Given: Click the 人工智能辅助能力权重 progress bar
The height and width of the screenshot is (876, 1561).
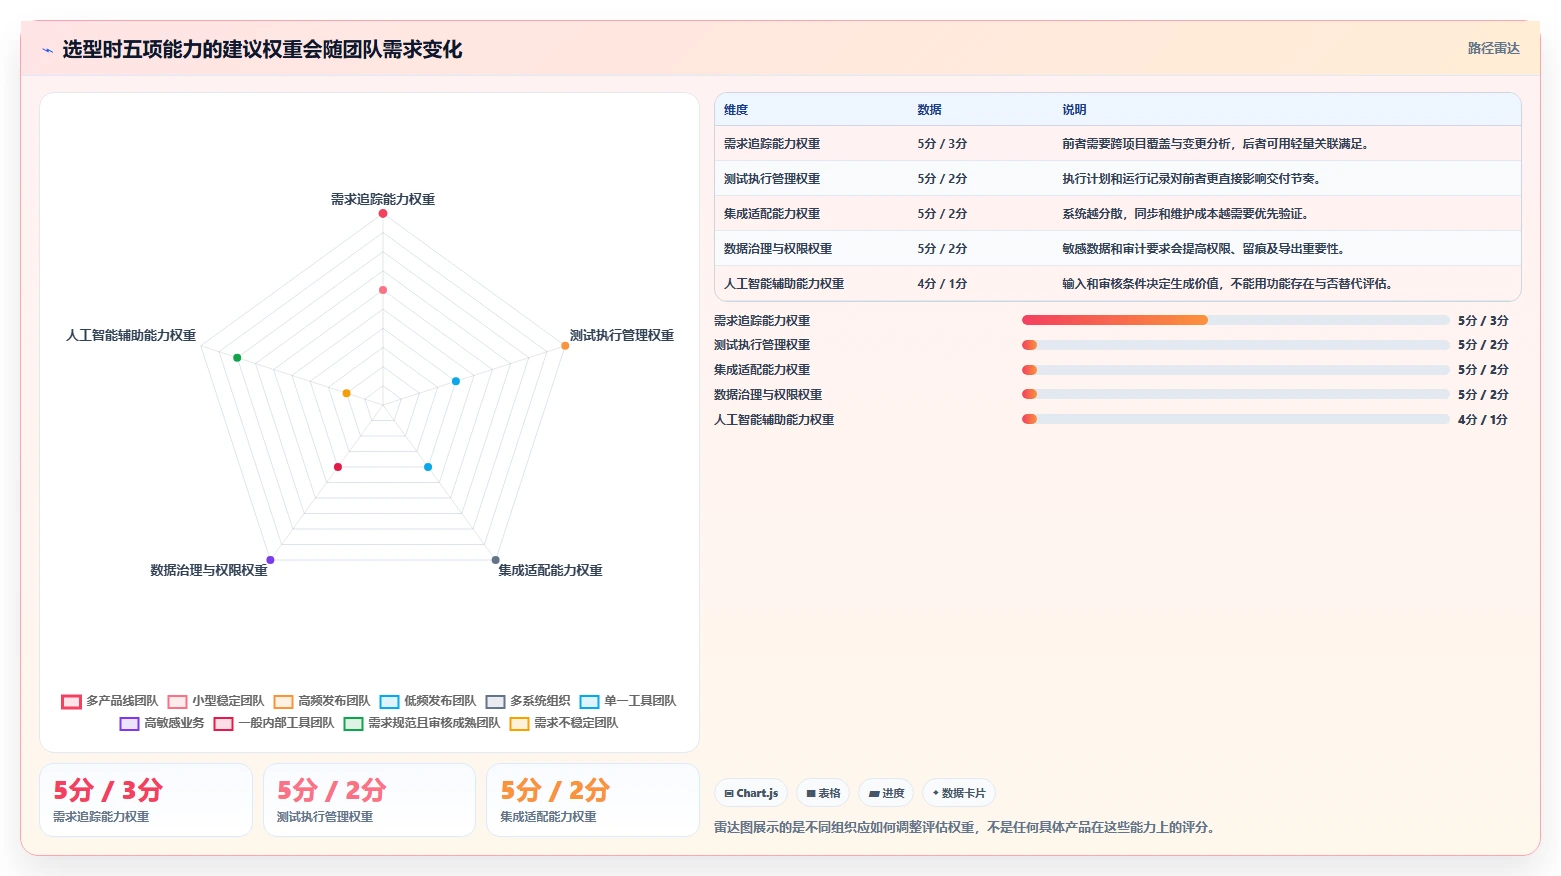Looking at the screenshot, I should (x=1235, y=419).
